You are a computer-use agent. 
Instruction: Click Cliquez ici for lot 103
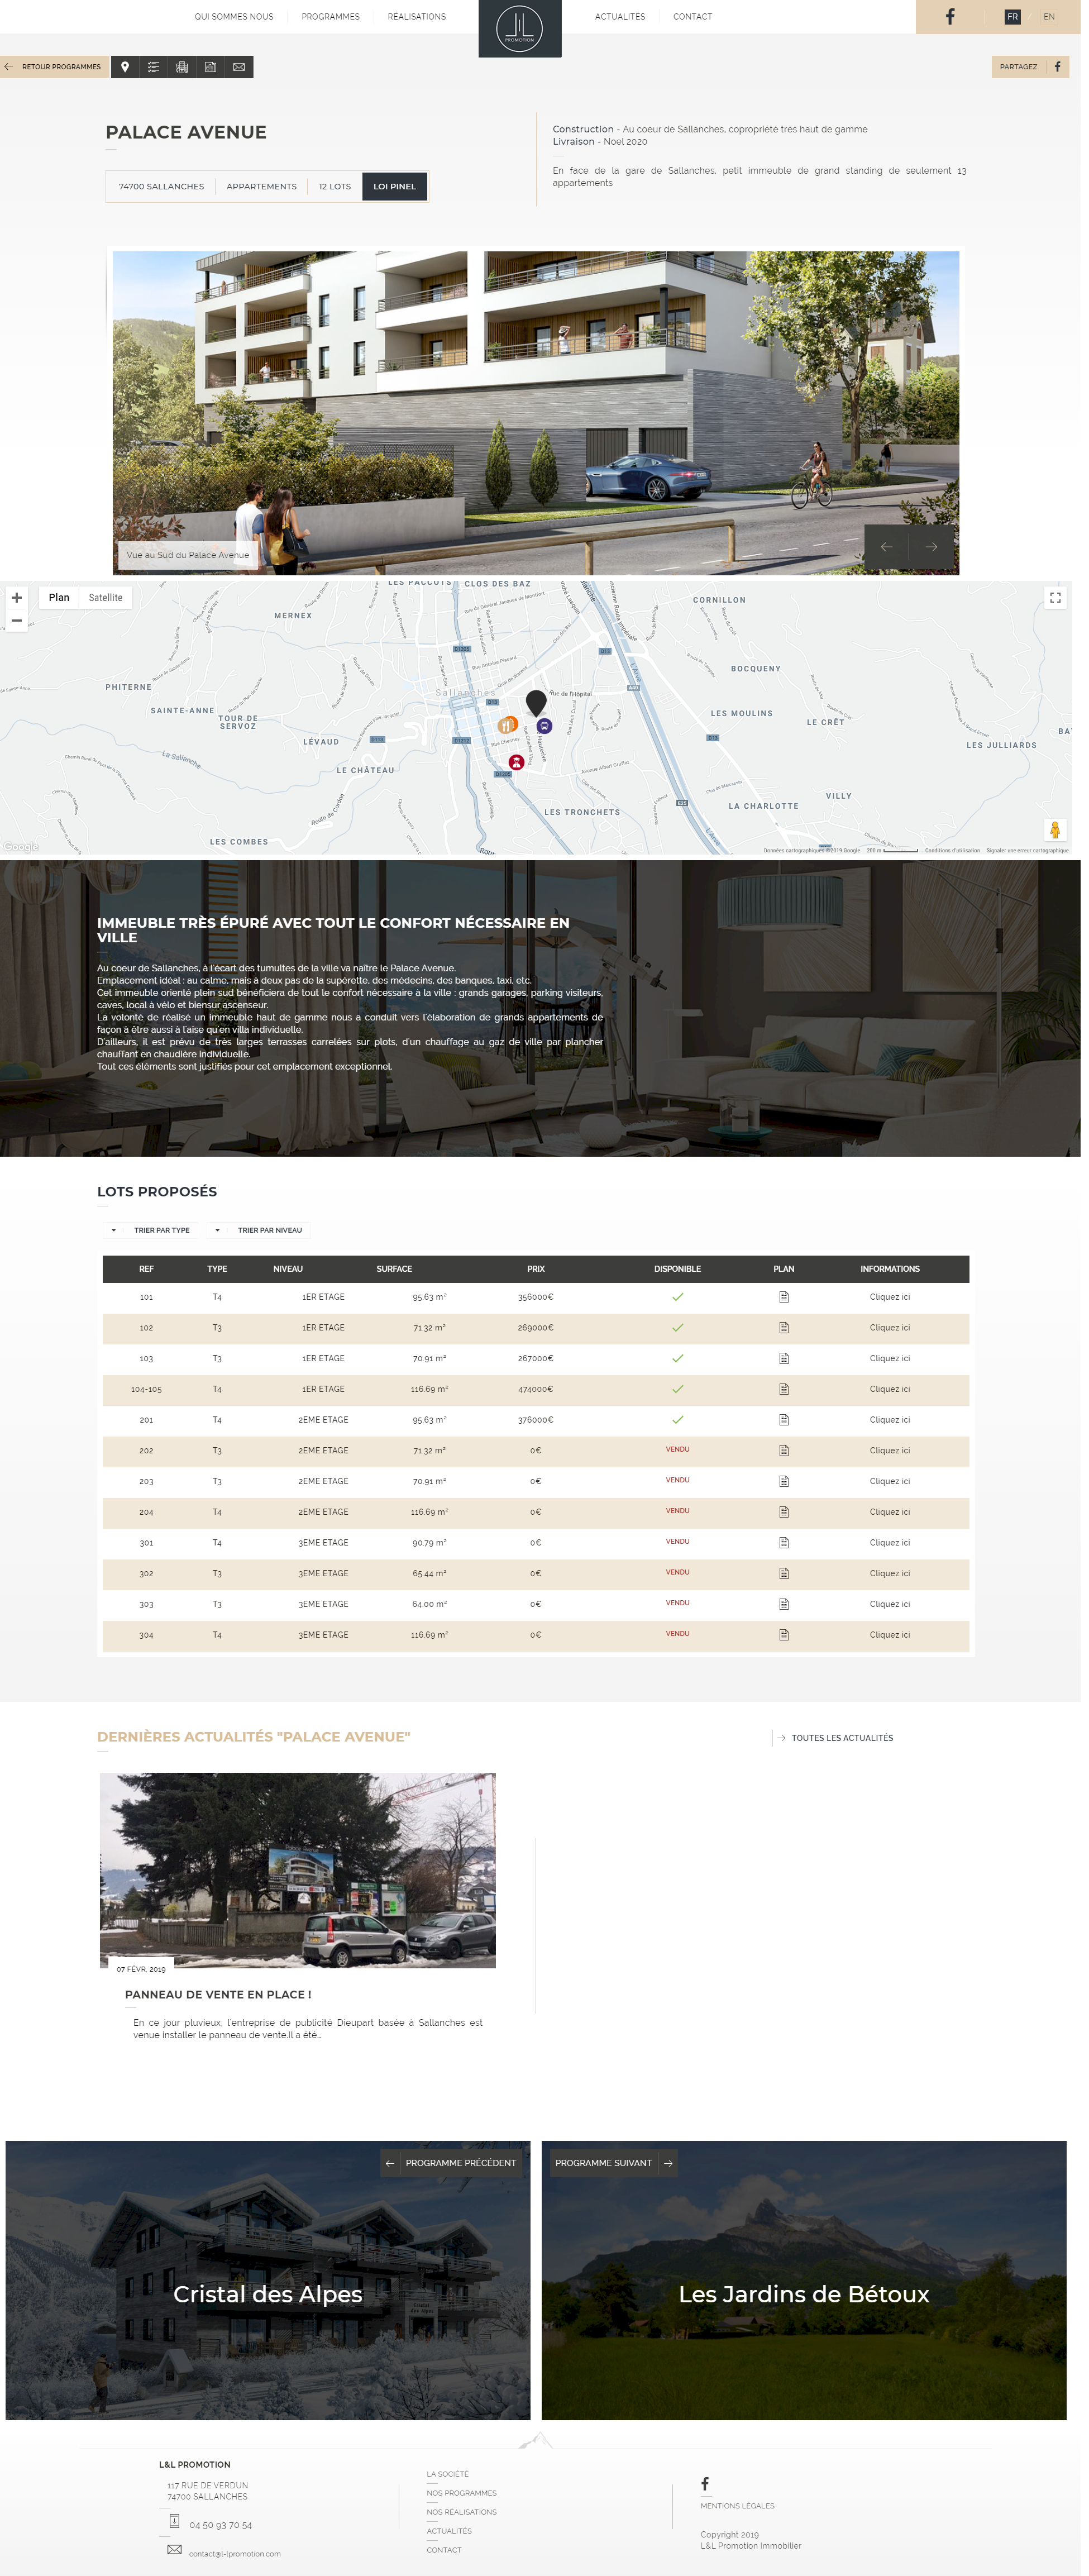[890, 1358]
